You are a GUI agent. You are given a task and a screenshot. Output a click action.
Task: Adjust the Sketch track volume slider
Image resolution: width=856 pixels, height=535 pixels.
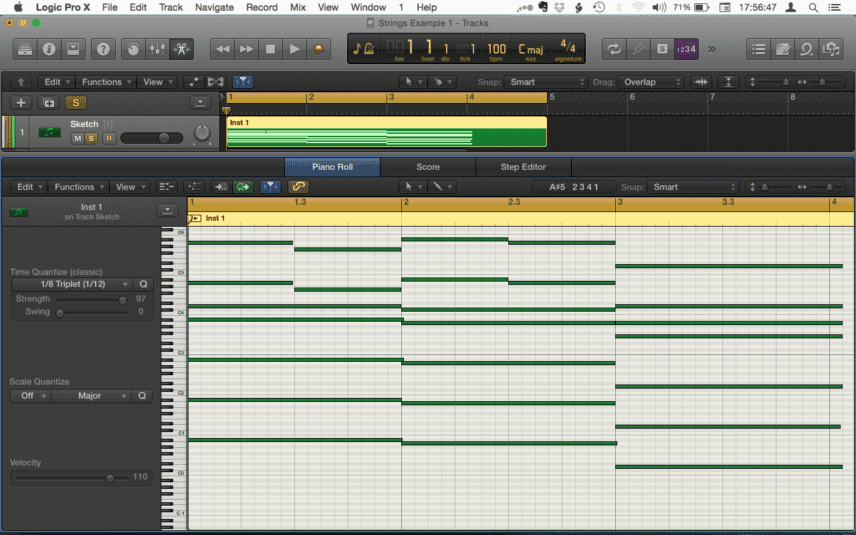tap(163, 138)
